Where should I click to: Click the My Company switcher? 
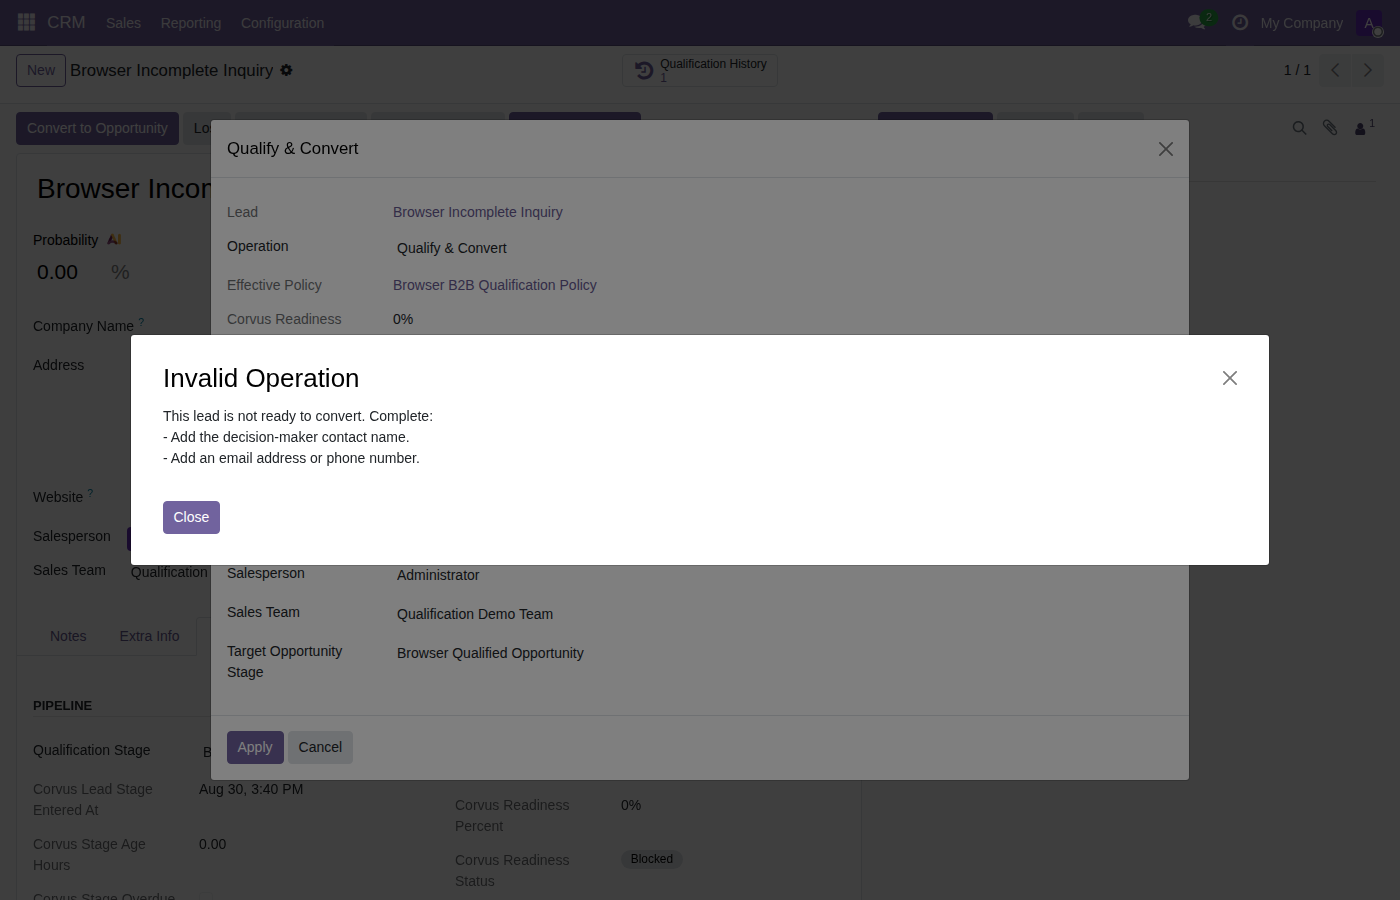click(1301, 23)
